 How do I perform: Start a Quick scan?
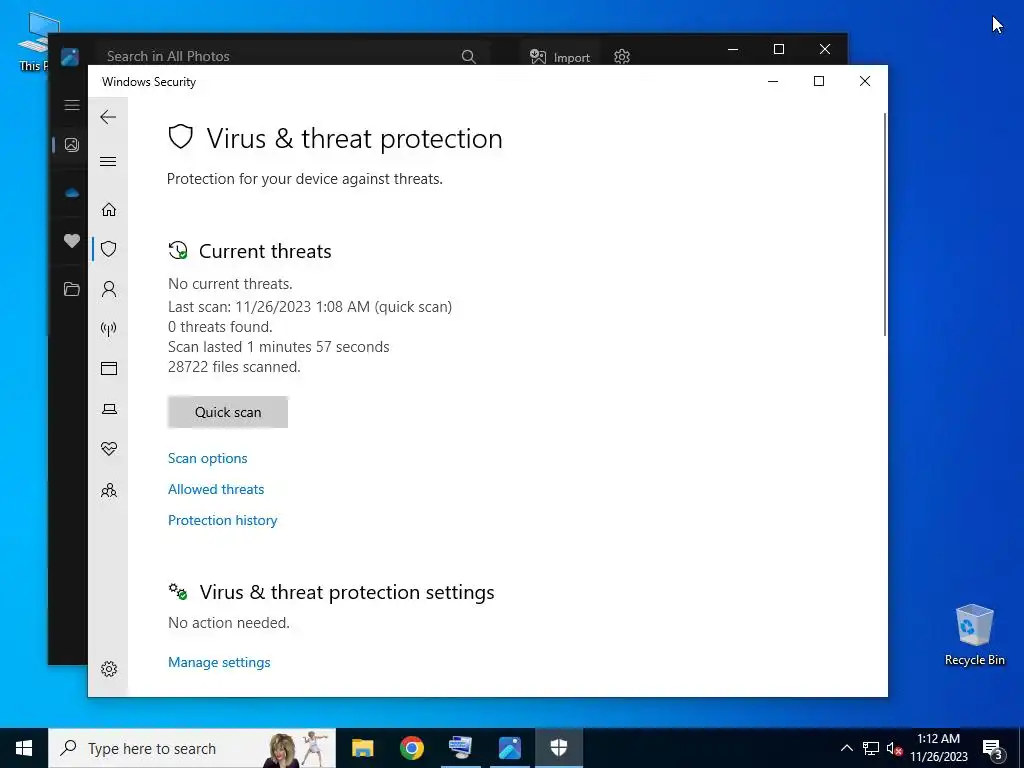(x=228, y=412)
